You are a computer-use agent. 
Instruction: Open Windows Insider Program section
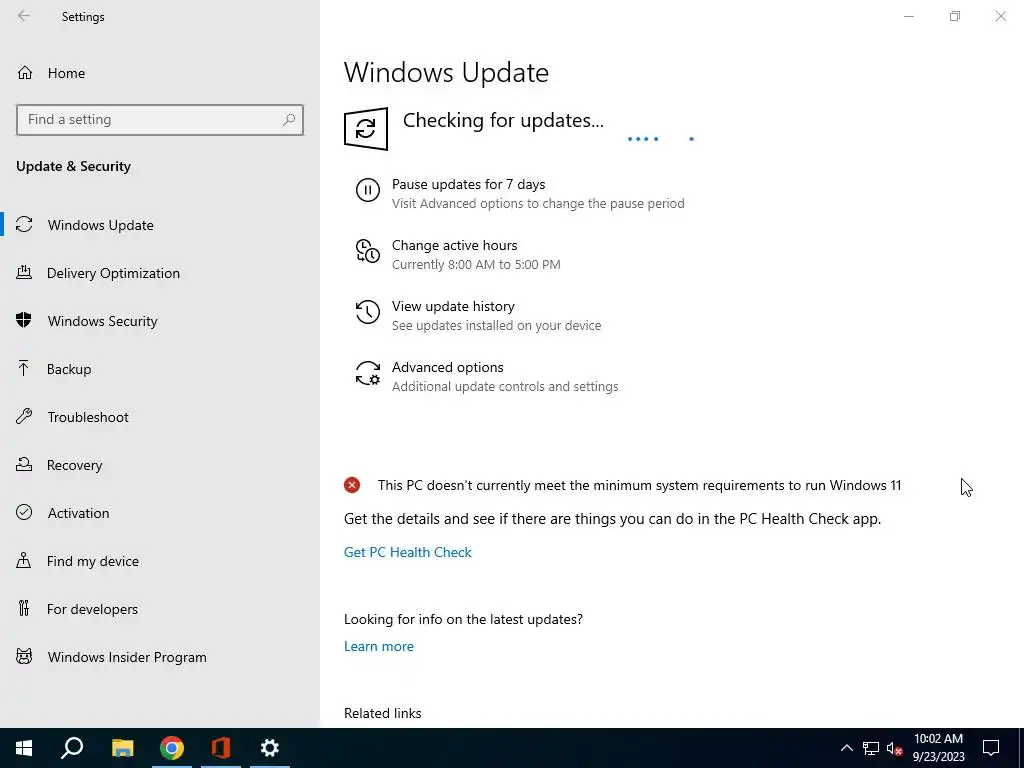[160, 657]
